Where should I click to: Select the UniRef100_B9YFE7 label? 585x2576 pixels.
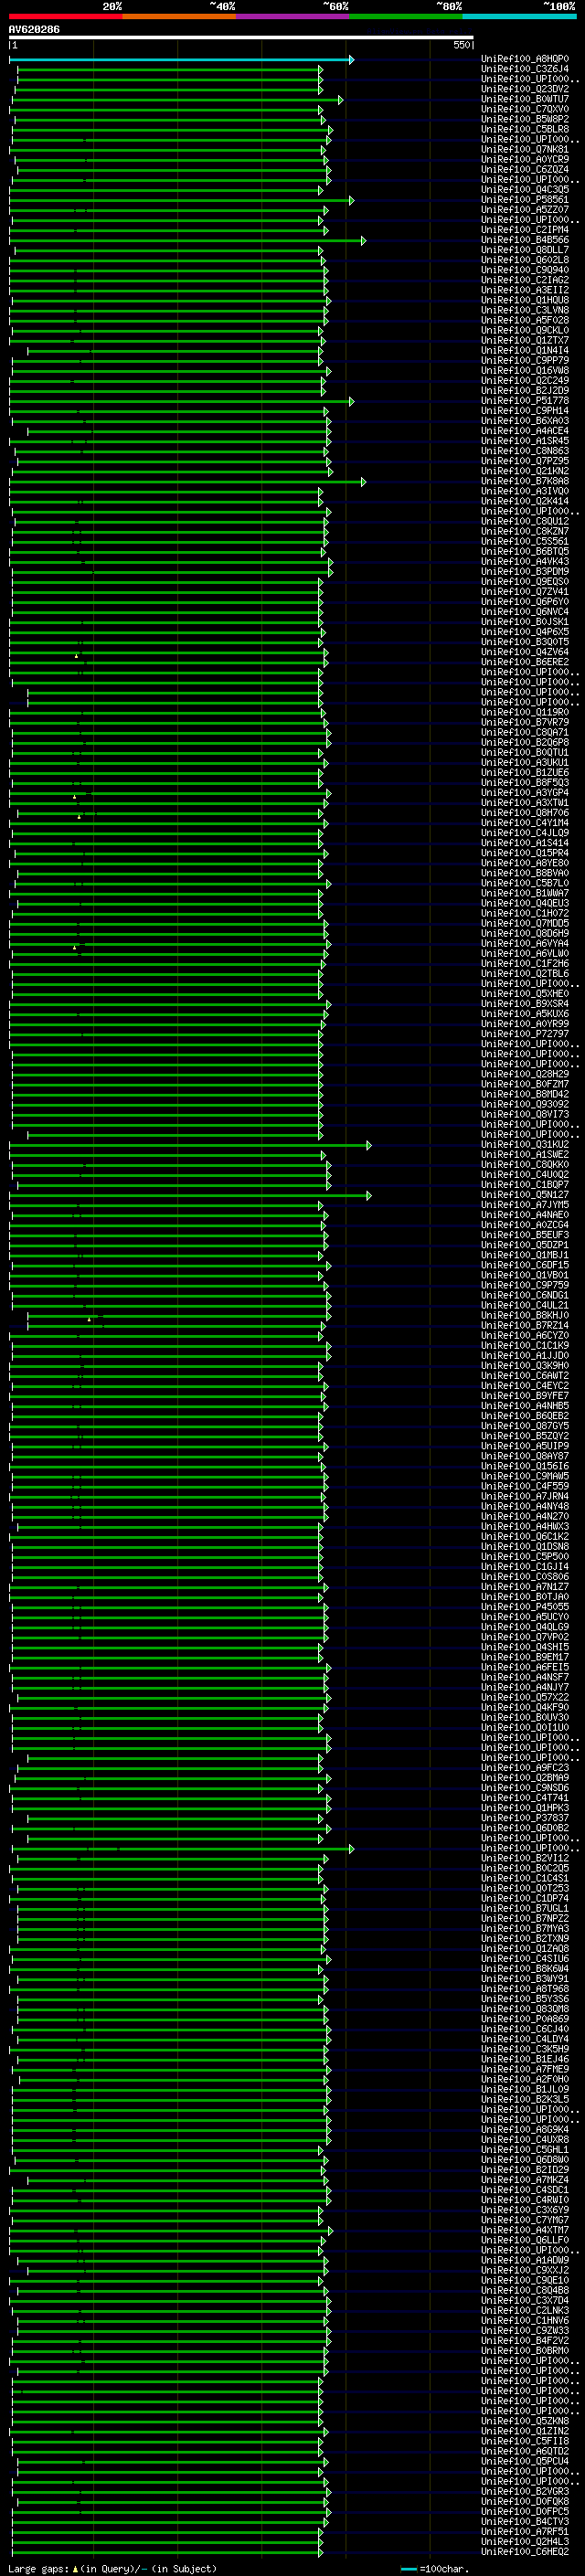[x=525, y=1396]
